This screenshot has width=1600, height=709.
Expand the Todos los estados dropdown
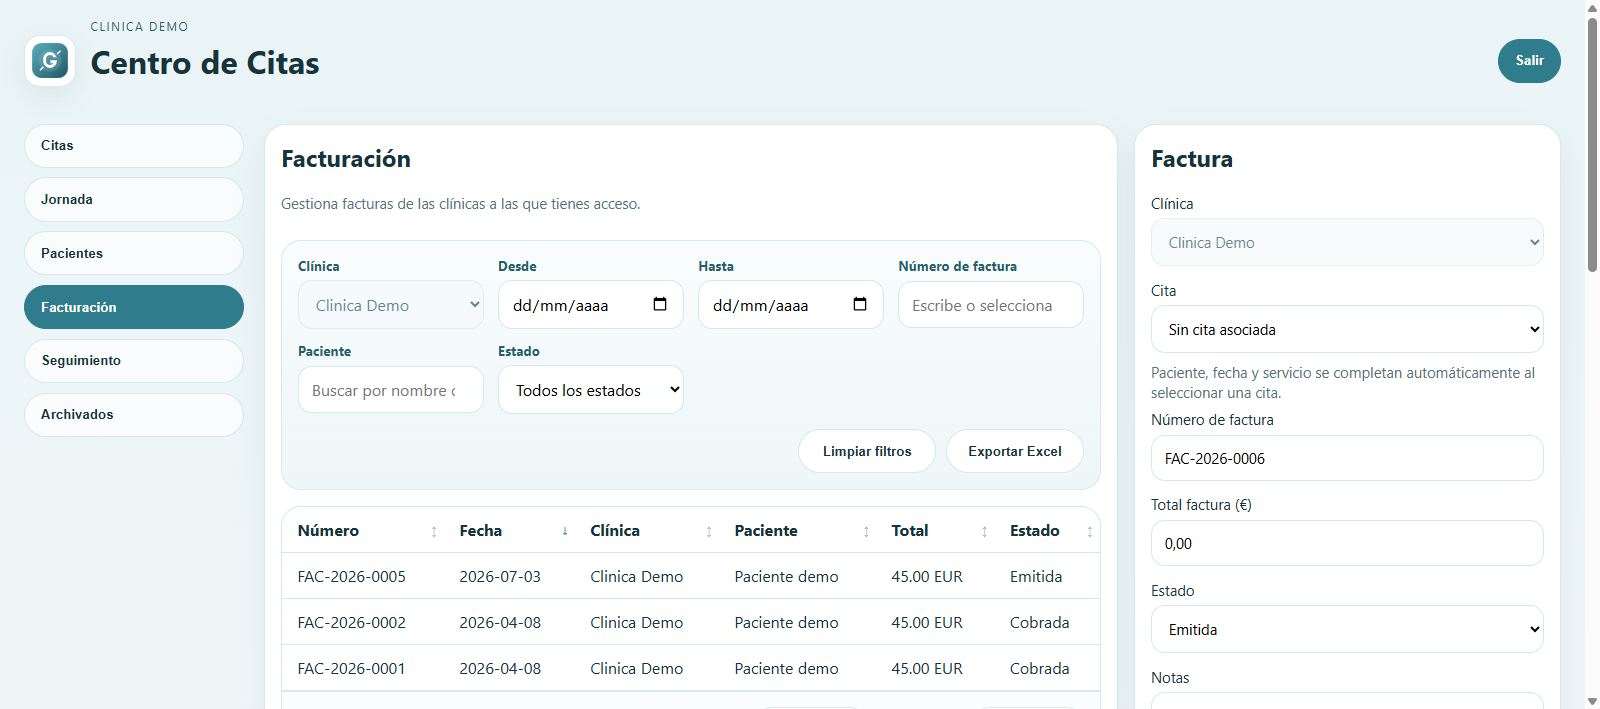pyautogui.click(x=591, y=390)
